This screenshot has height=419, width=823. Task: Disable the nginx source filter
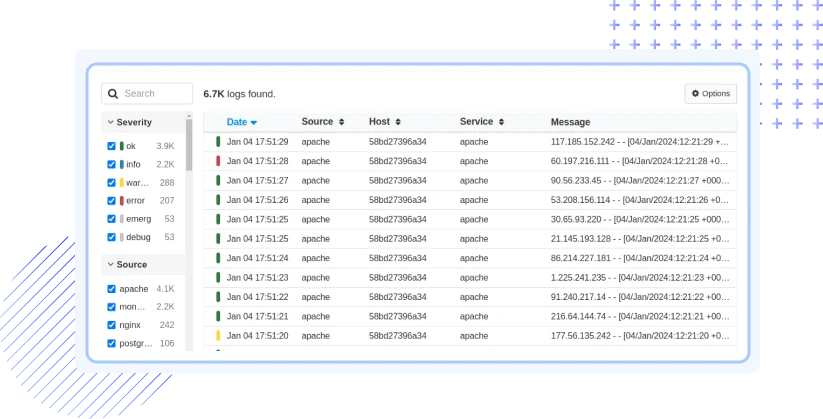(112, 325)
